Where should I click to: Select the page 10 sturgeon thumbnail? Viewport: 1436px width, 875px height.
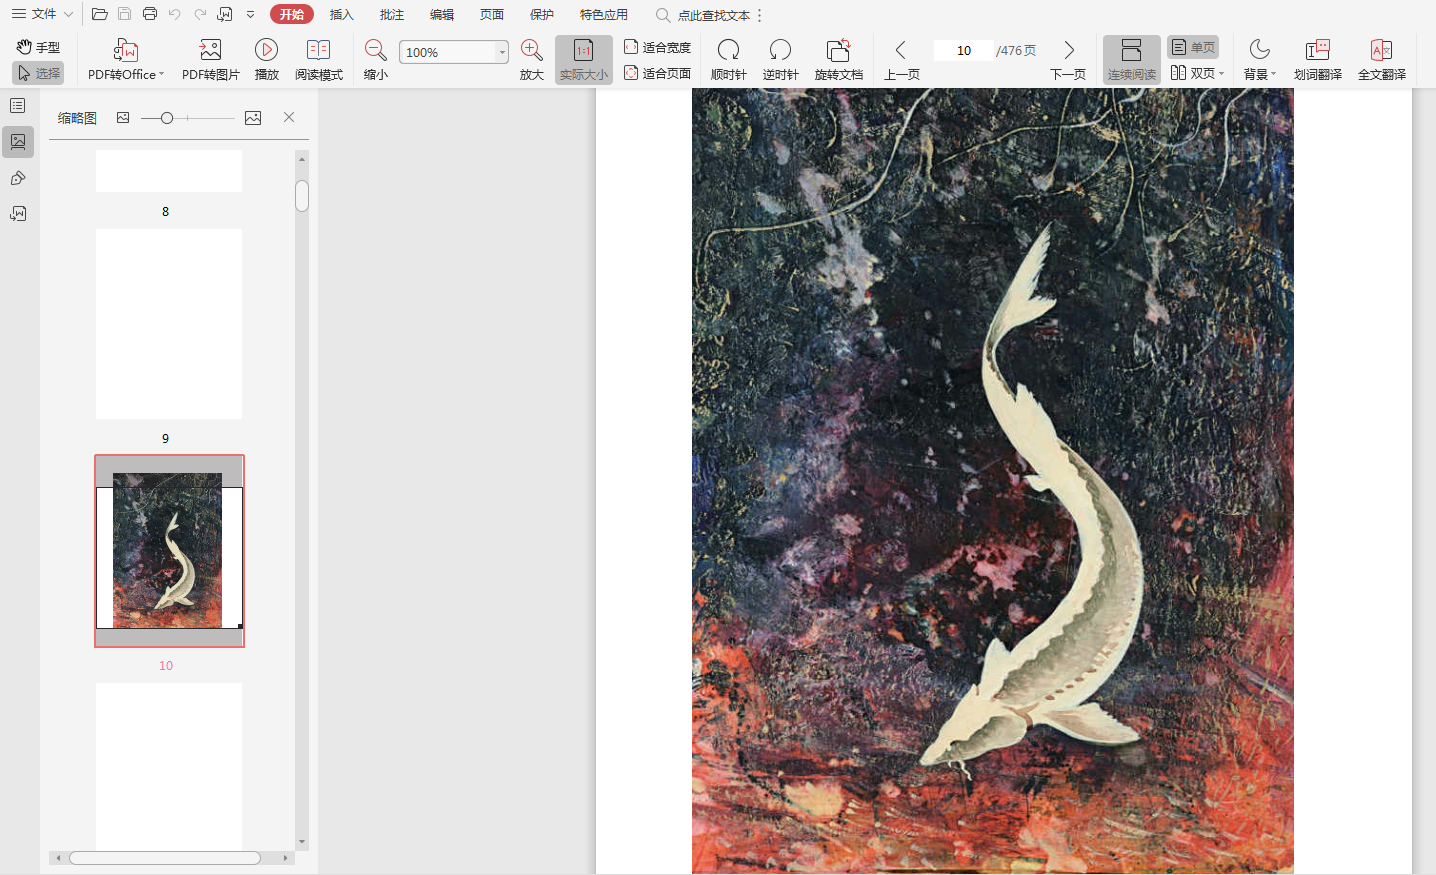(169, 551)
